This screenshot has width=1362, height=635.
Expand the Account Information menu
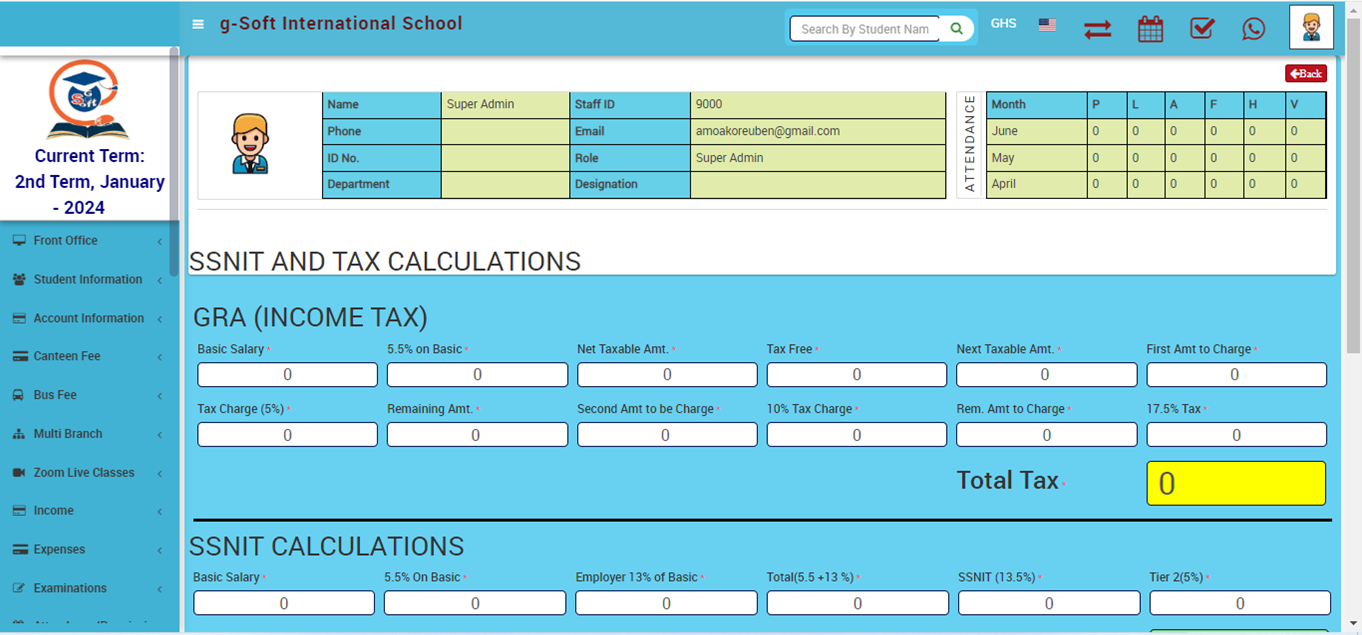coord(89,318)
